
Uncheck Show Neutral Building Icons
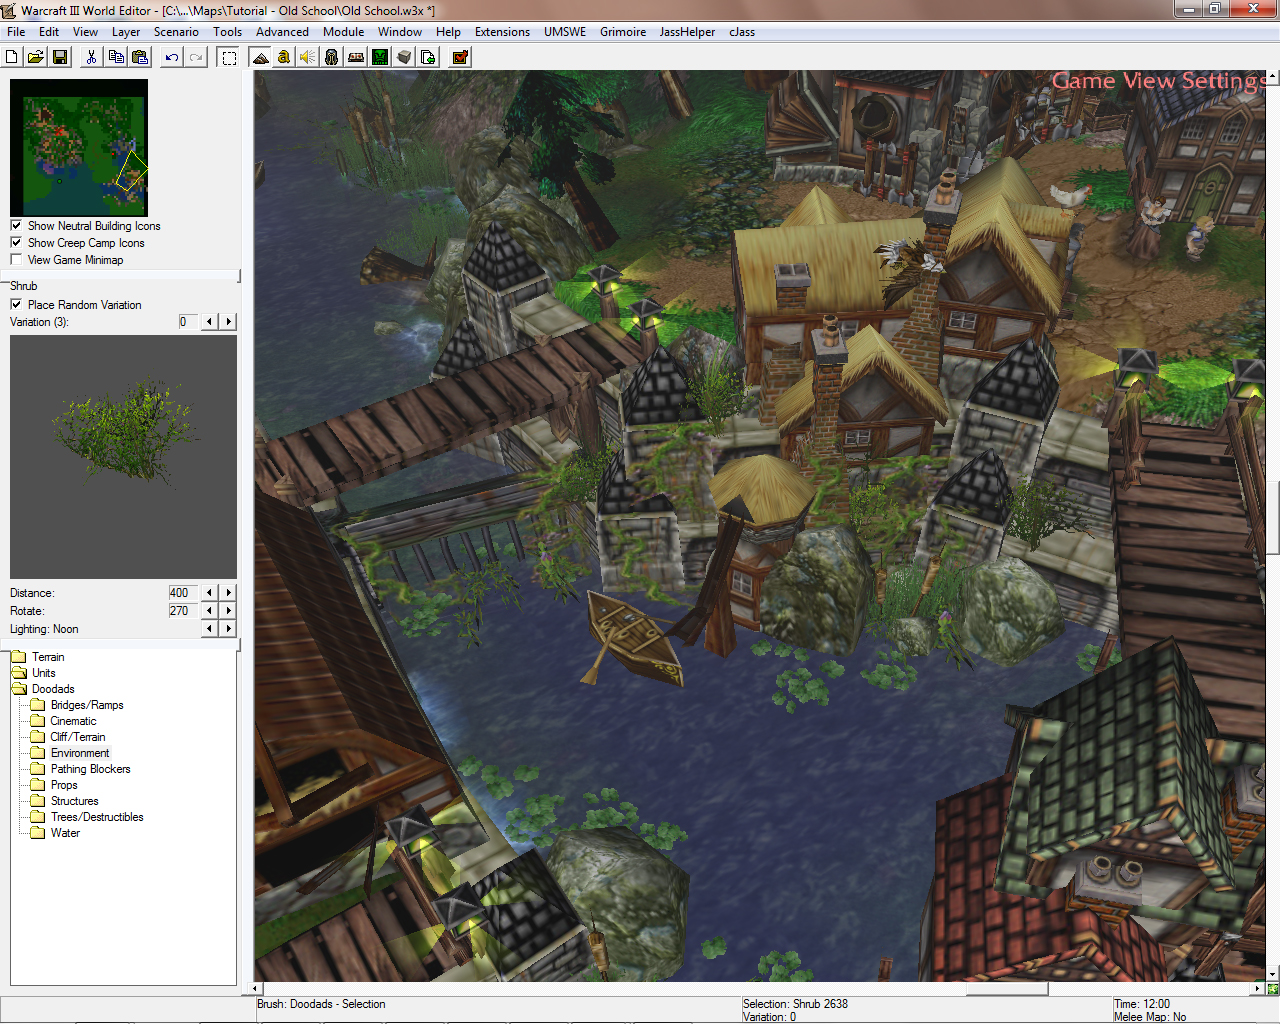point(16,226)
